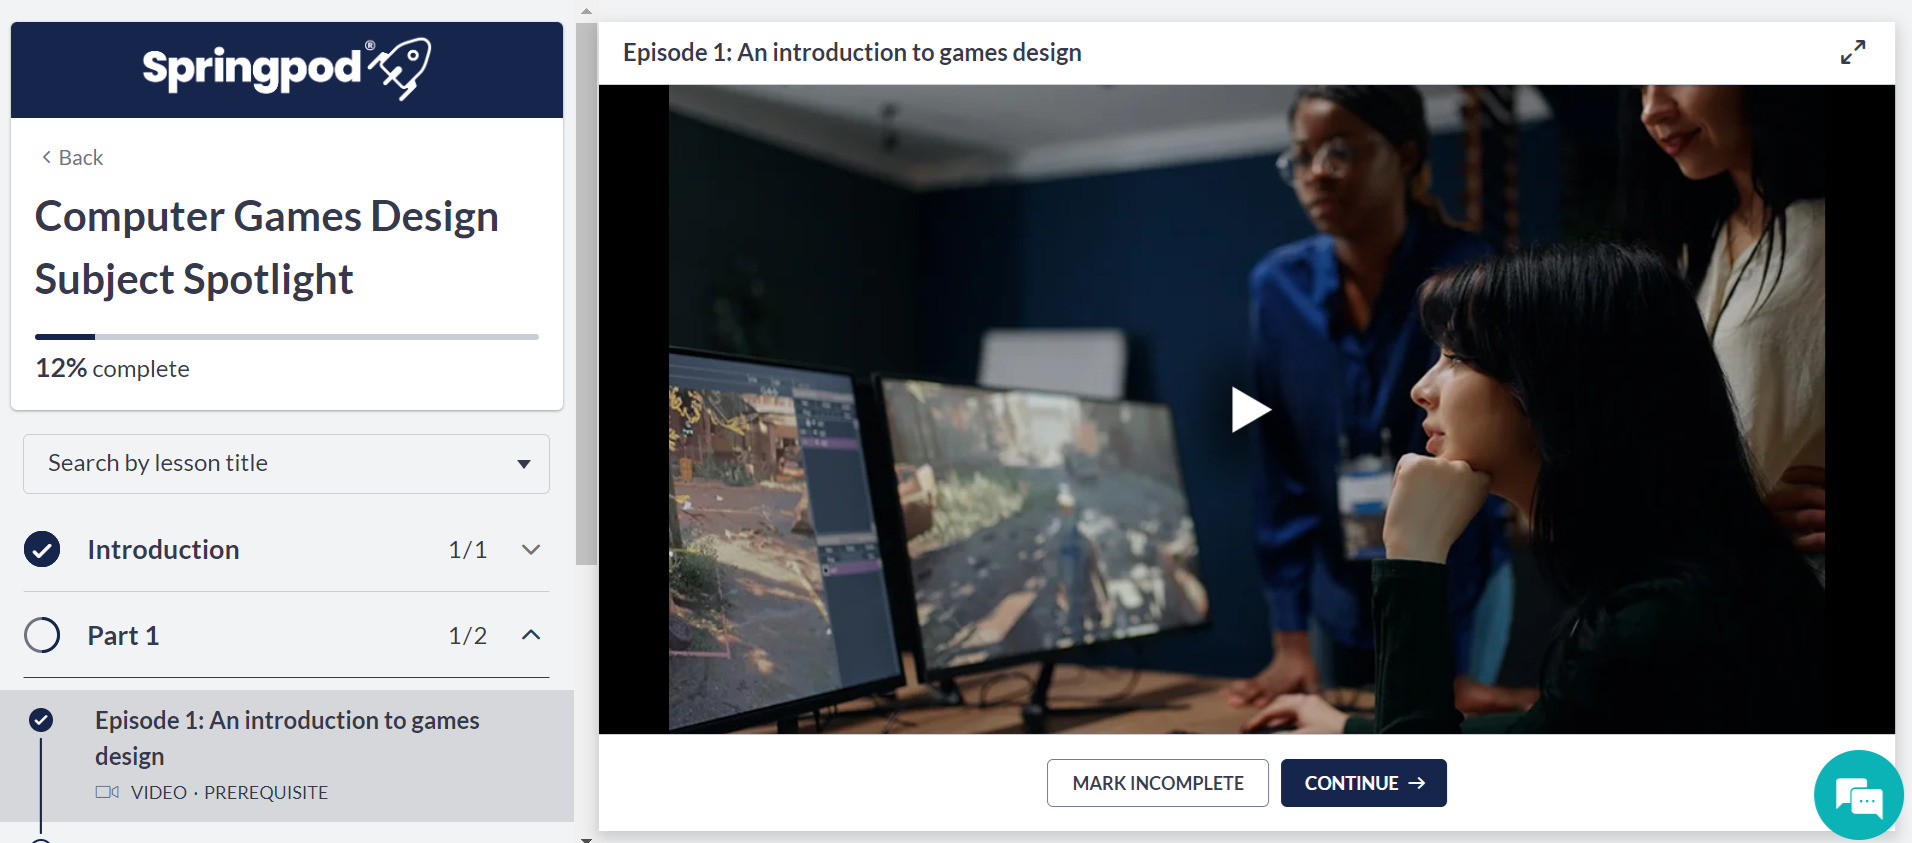
Task: Click the Back chevron arrow icon
Action: tap(46, 157)
